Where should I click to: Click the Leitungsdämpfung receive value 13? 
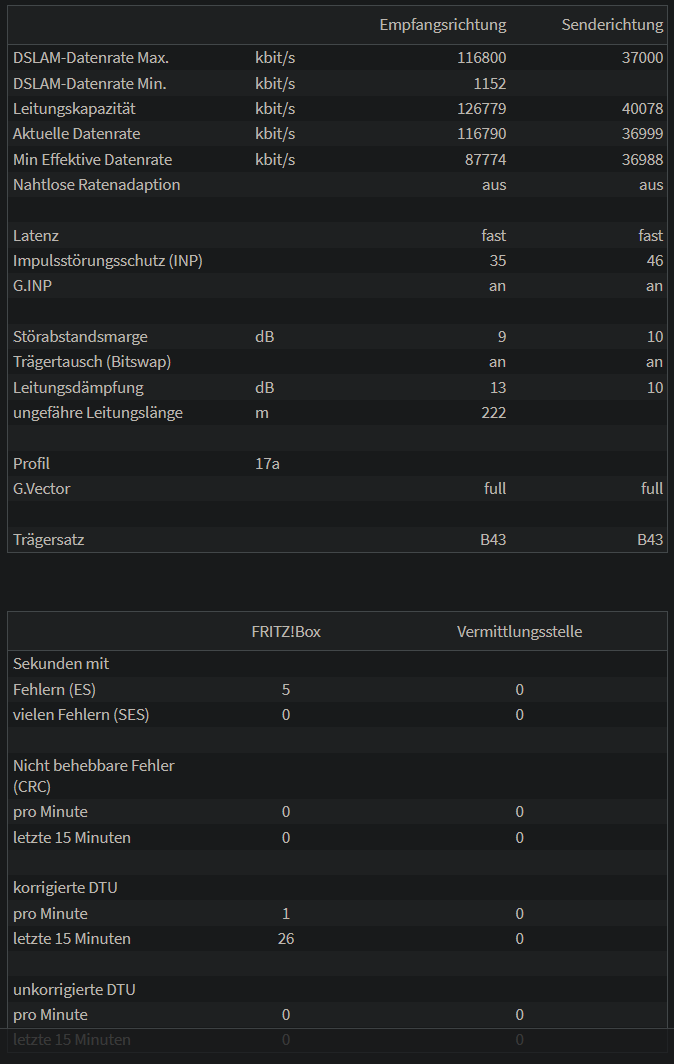pos(498,387)
